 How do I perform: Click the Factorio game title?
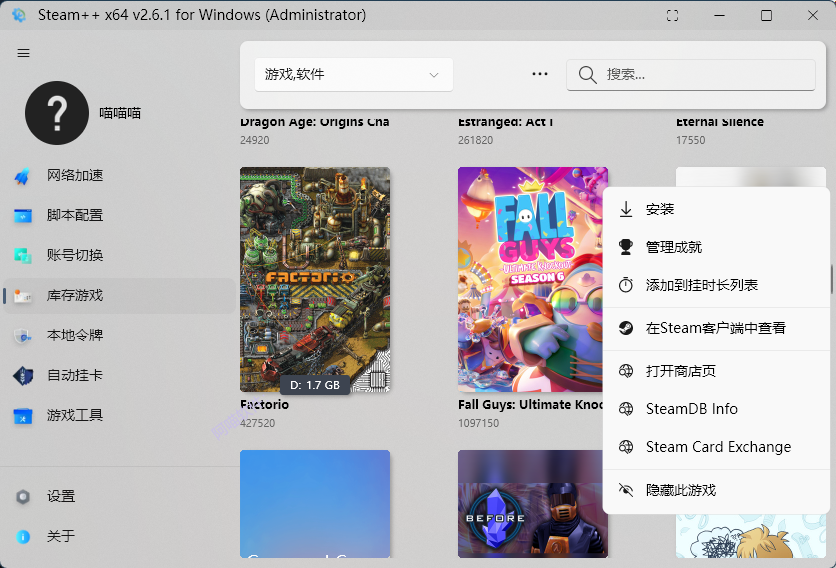pyautogui.click(x=264, y=405)
